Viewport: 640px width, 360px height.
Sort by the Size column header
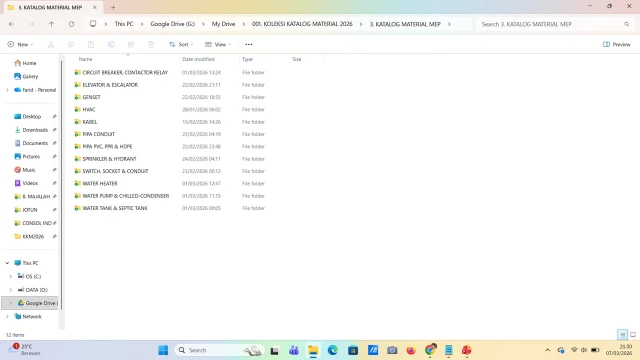click(297, 59)
